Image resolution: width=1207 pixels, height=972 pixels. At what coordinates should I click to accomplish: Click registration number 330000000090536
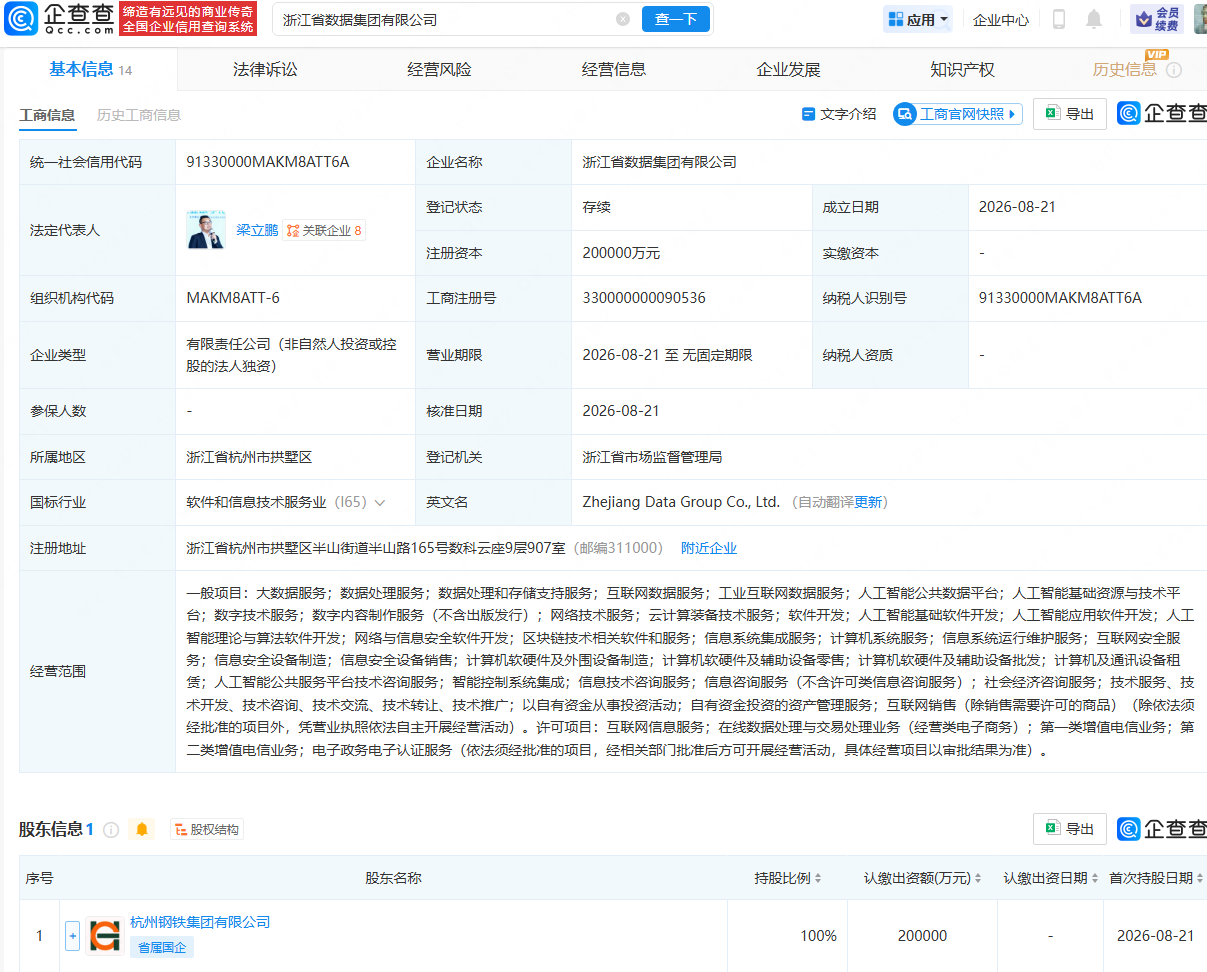pos(644,298)
